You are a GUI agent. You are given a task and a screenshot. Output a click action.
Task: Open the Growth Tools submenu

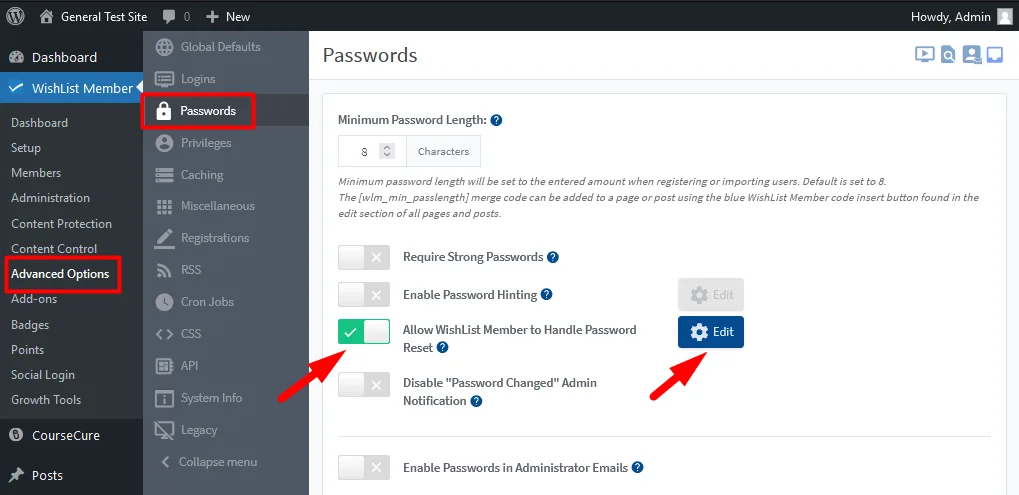[x=46, y=400]
